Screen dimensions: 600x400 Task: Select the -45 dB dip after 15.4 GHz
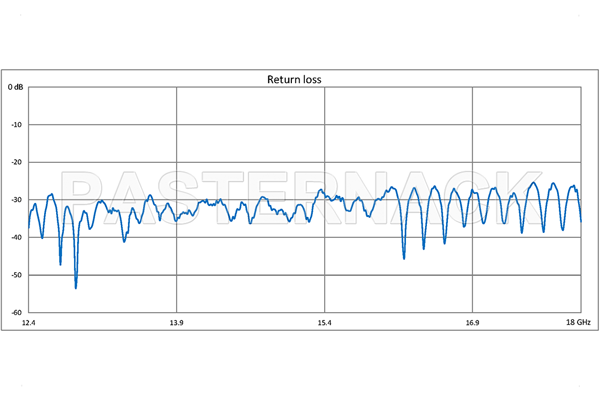tap(404, 257)
